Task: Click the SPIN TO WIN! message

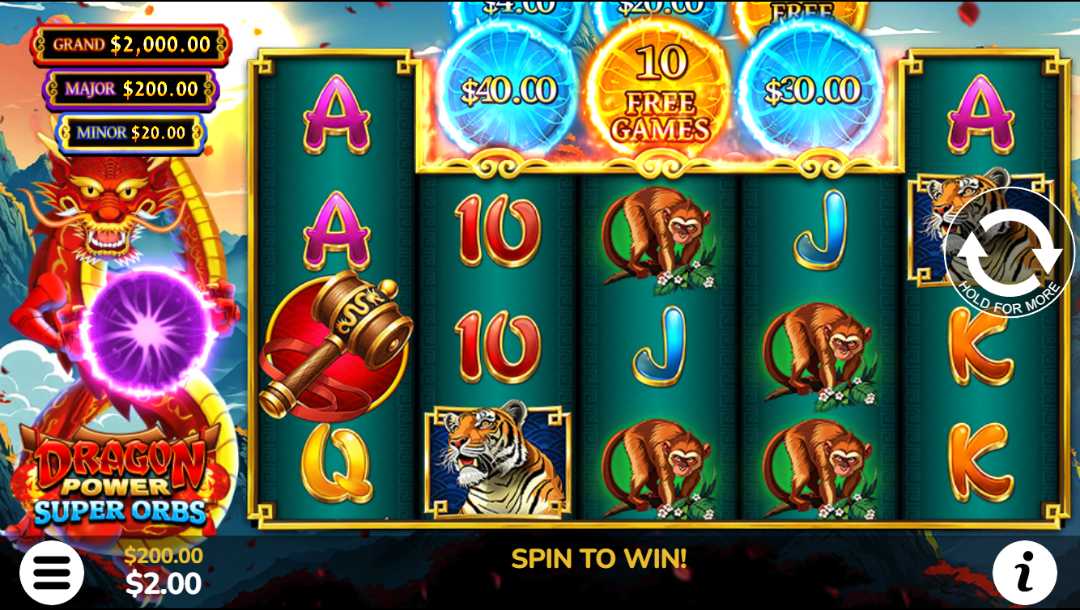Action: (x=599, y=558)
